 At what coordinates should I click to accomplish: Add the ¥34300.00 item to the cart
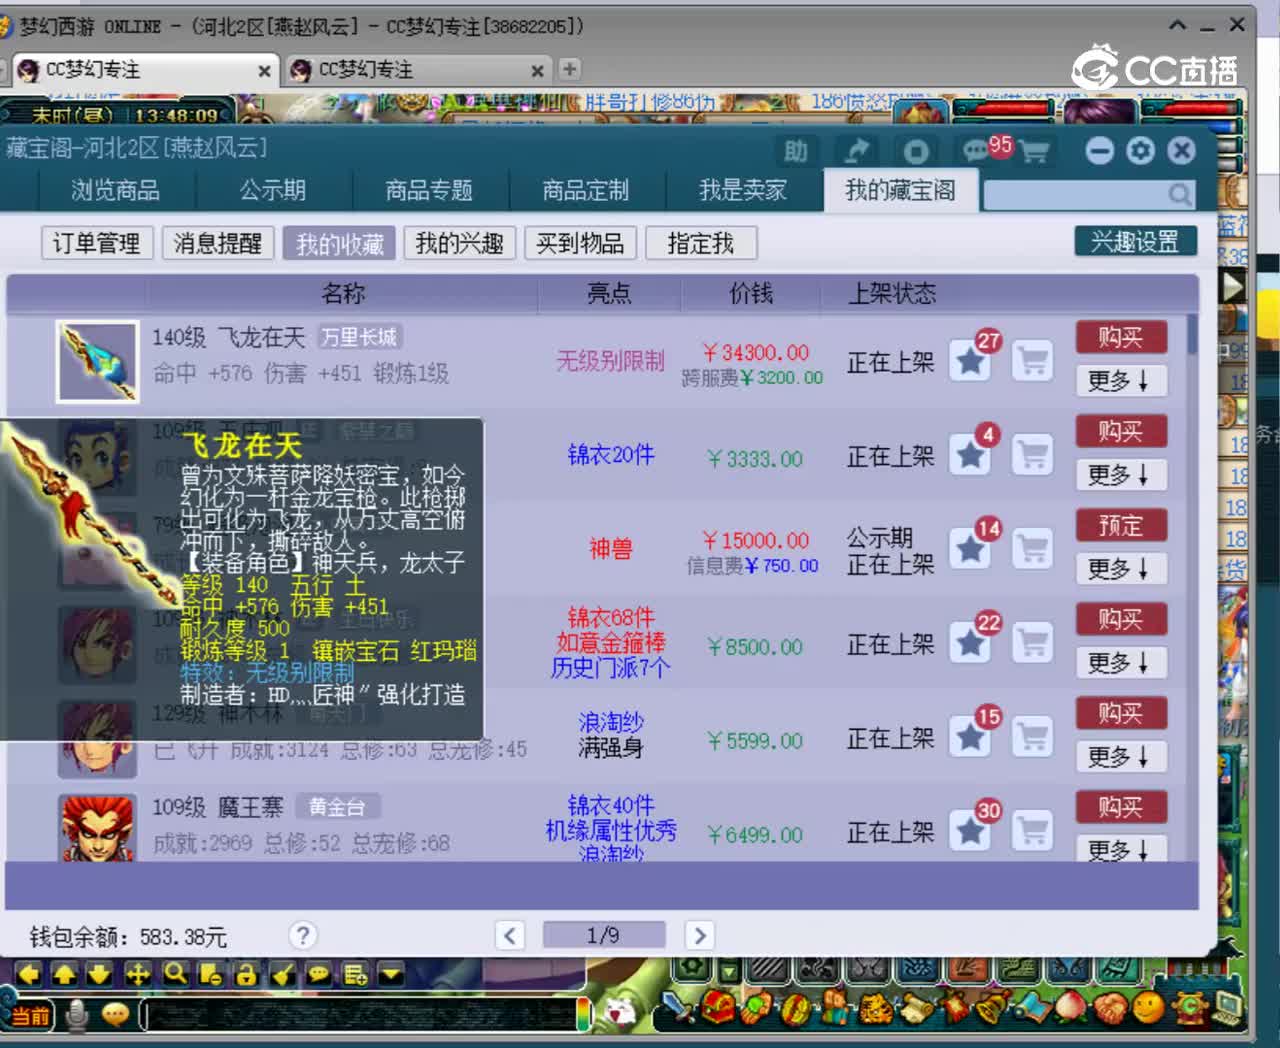coord(1033,360)
